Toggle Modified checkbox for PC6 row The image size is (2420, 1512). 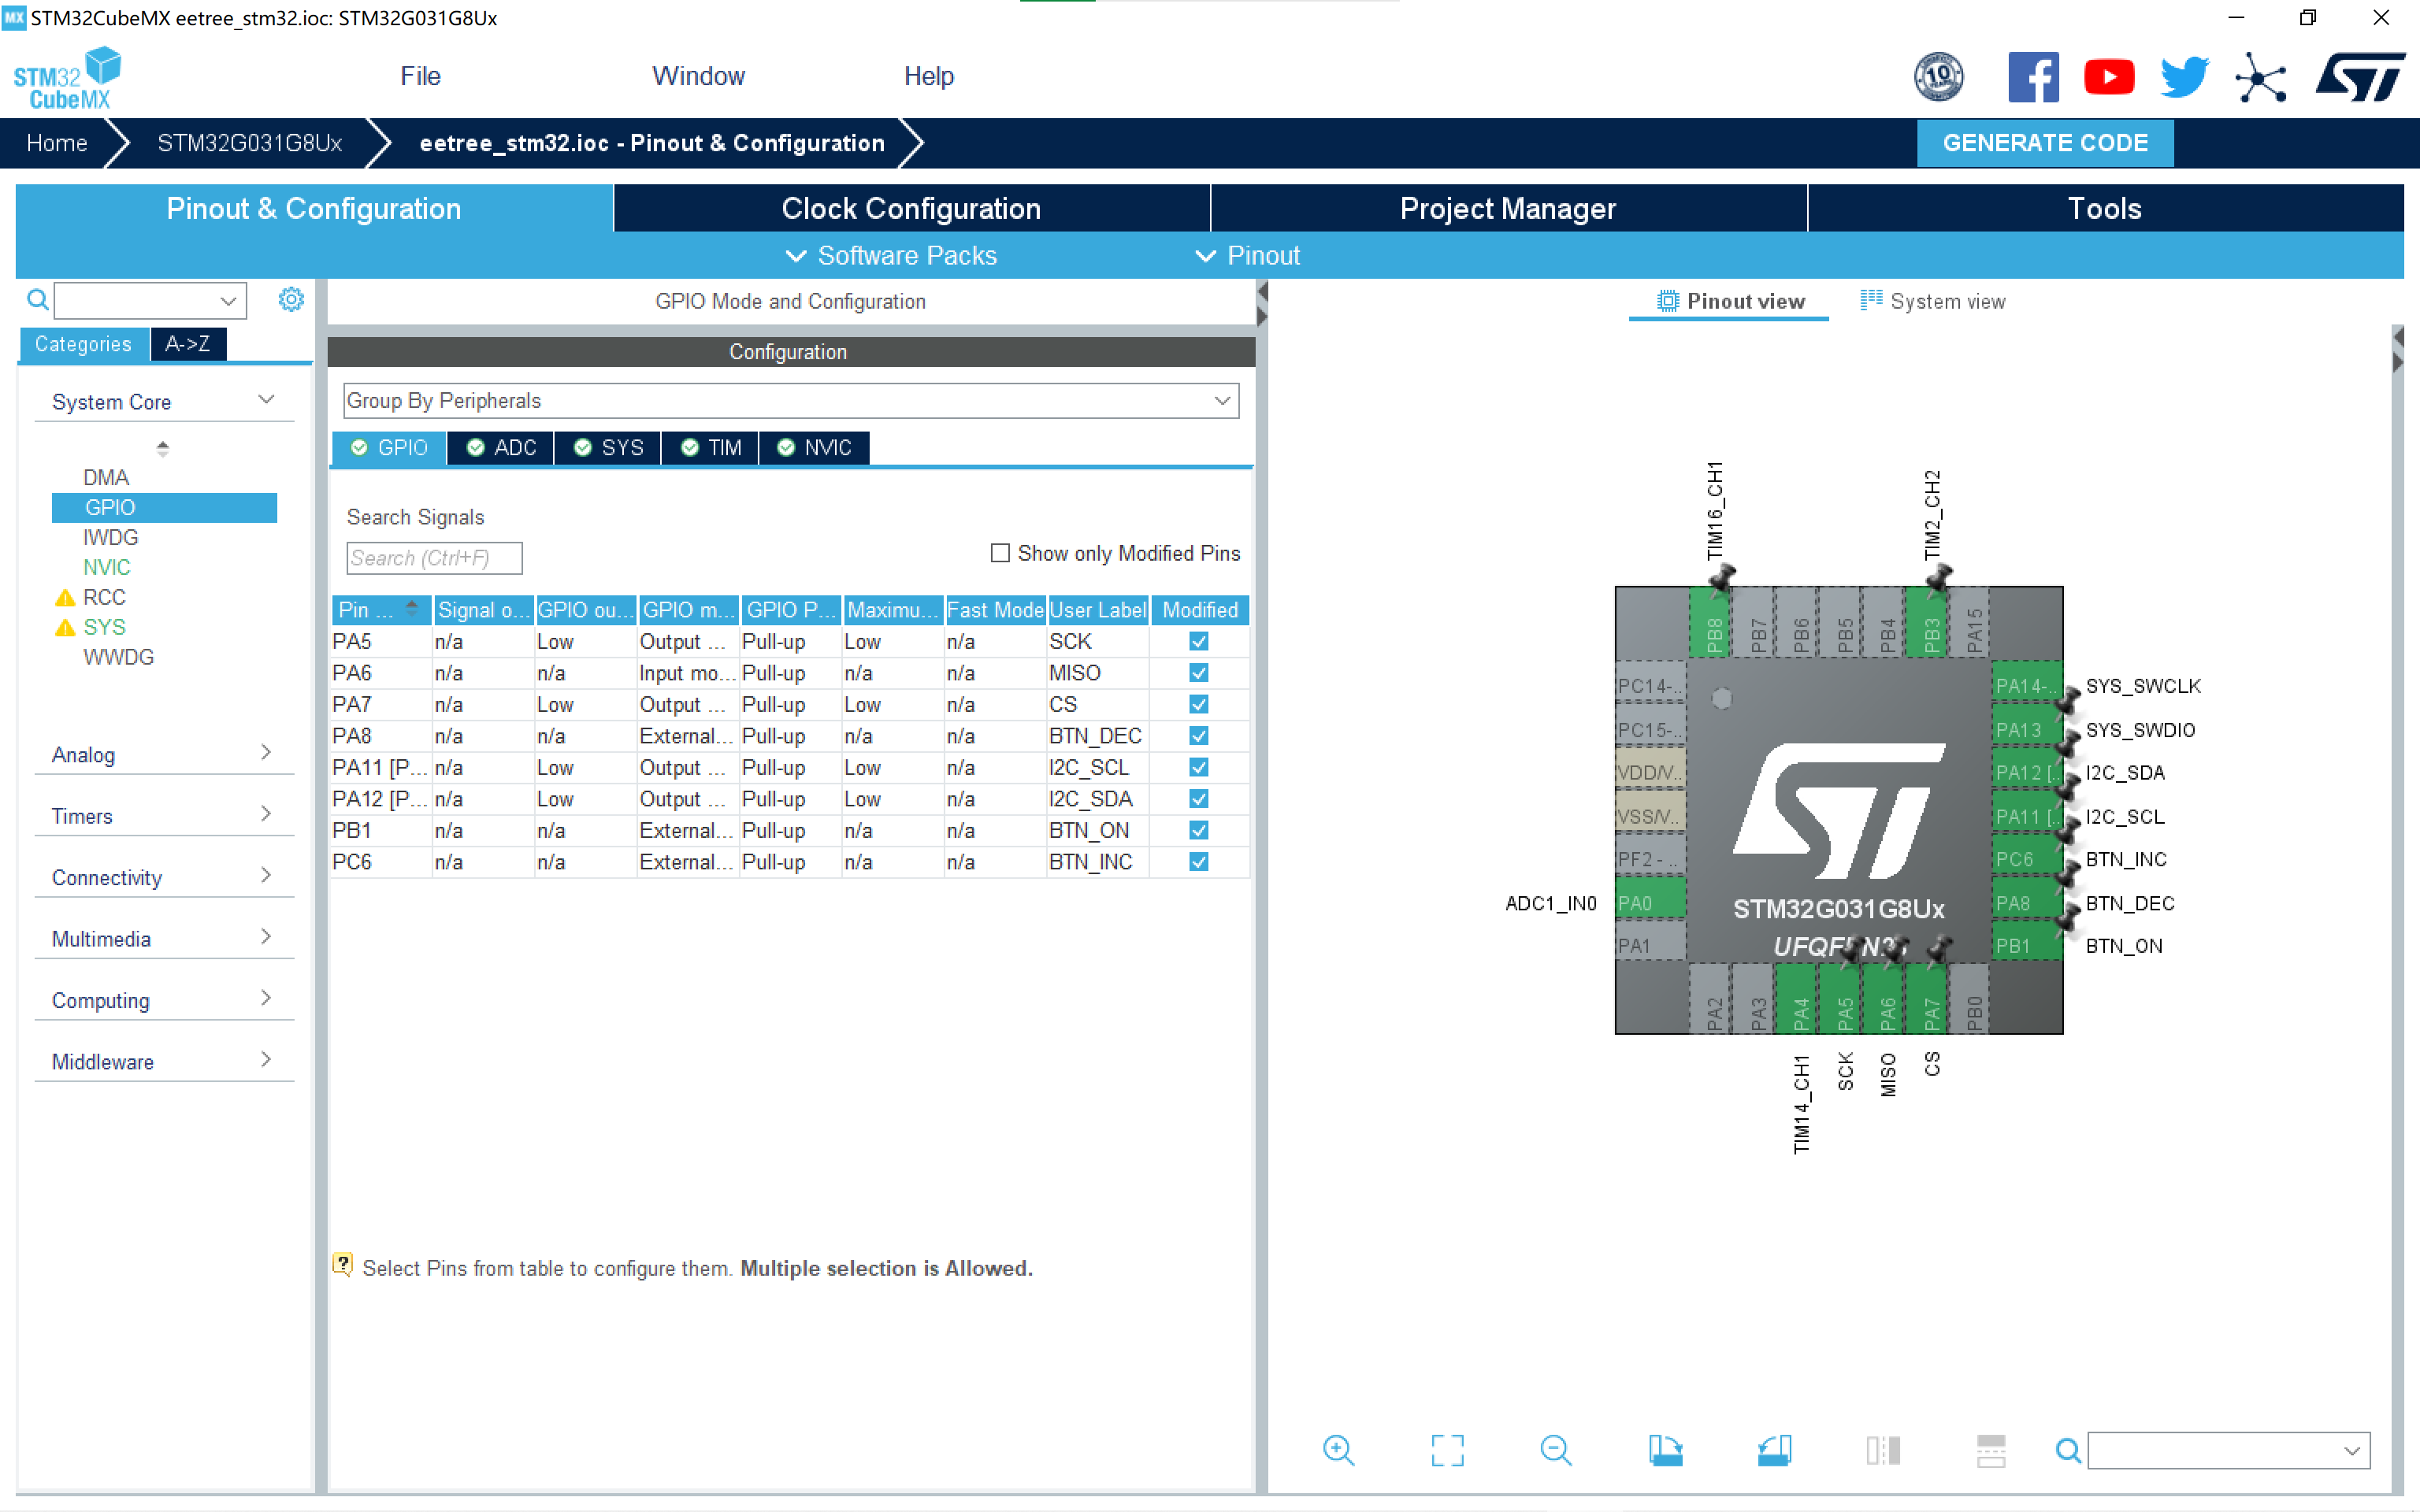tap(1199, 862)
